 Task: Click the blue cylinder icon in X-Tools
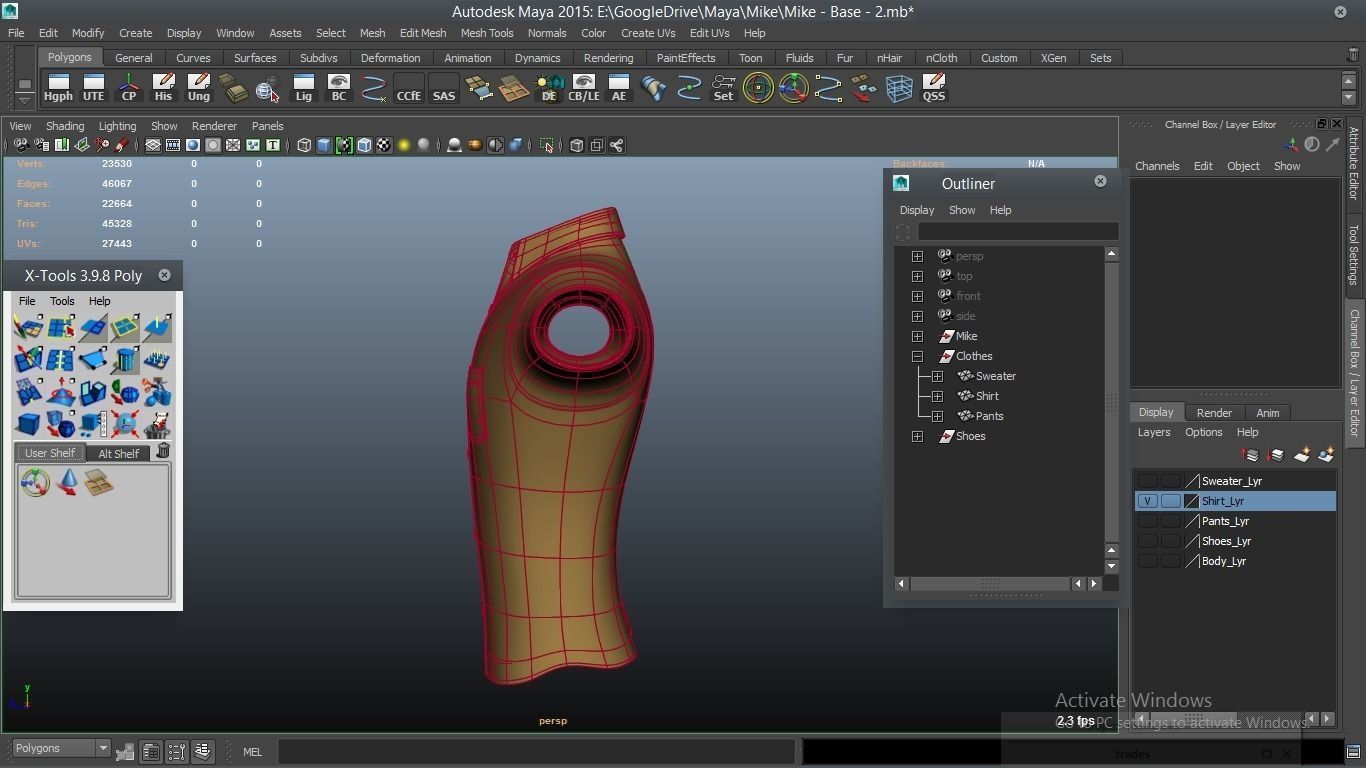point(125,361)
